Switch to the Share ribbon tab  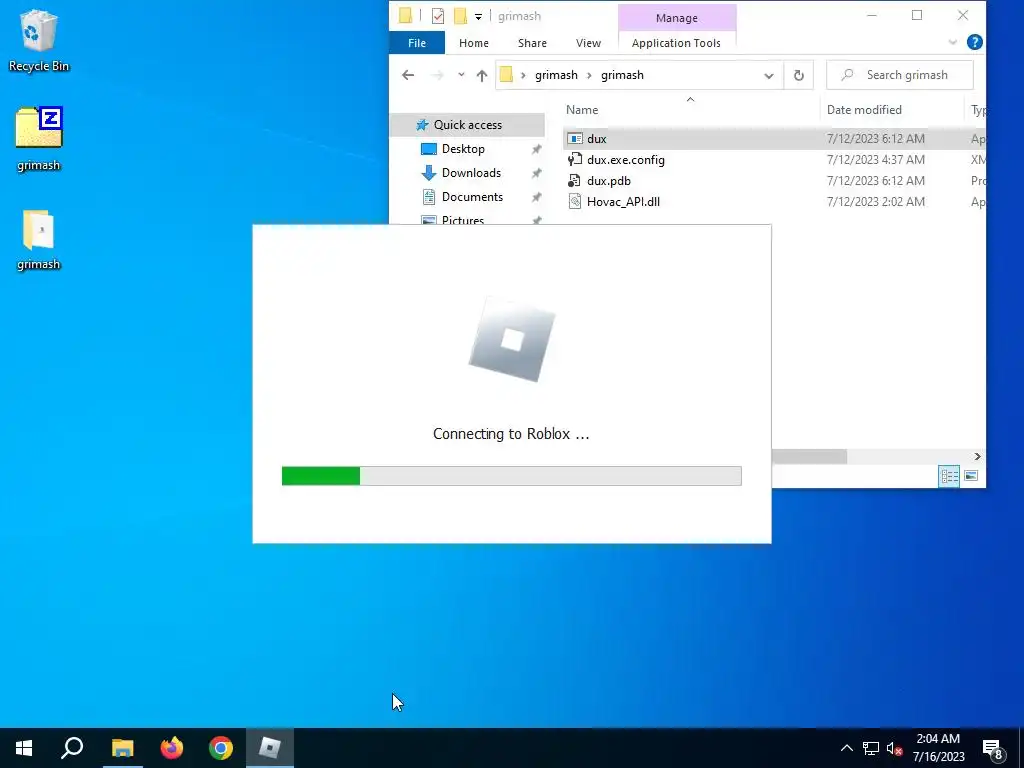point(532,43)
